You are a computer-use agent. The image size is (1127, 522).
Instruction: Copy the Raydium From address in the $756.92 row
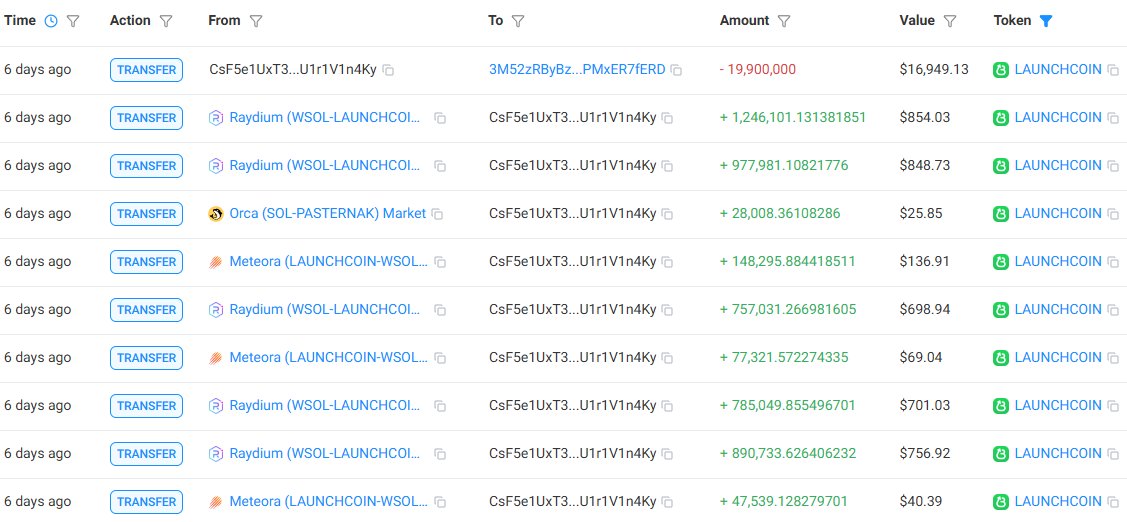point(440,454)
